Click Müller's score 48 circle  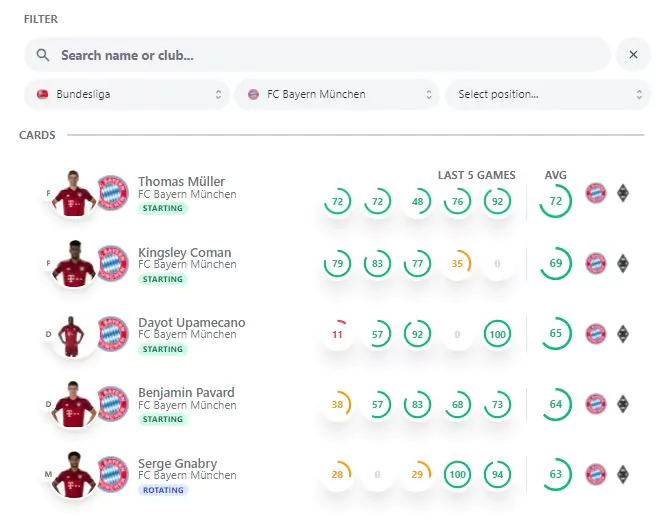coord(418,201)
